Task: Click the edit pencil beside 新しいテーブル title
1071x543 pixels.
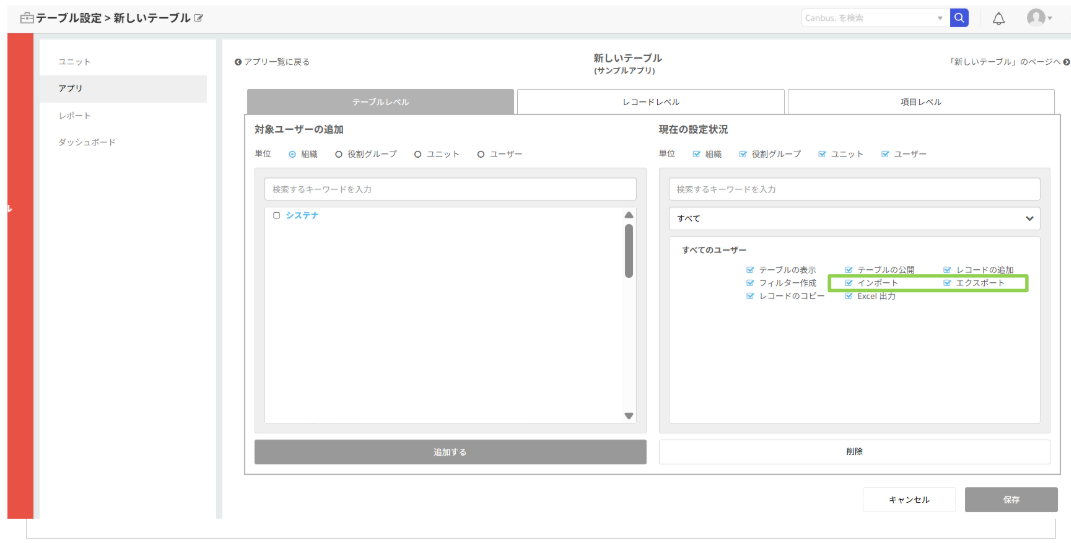Action: [x=199, y=18]
